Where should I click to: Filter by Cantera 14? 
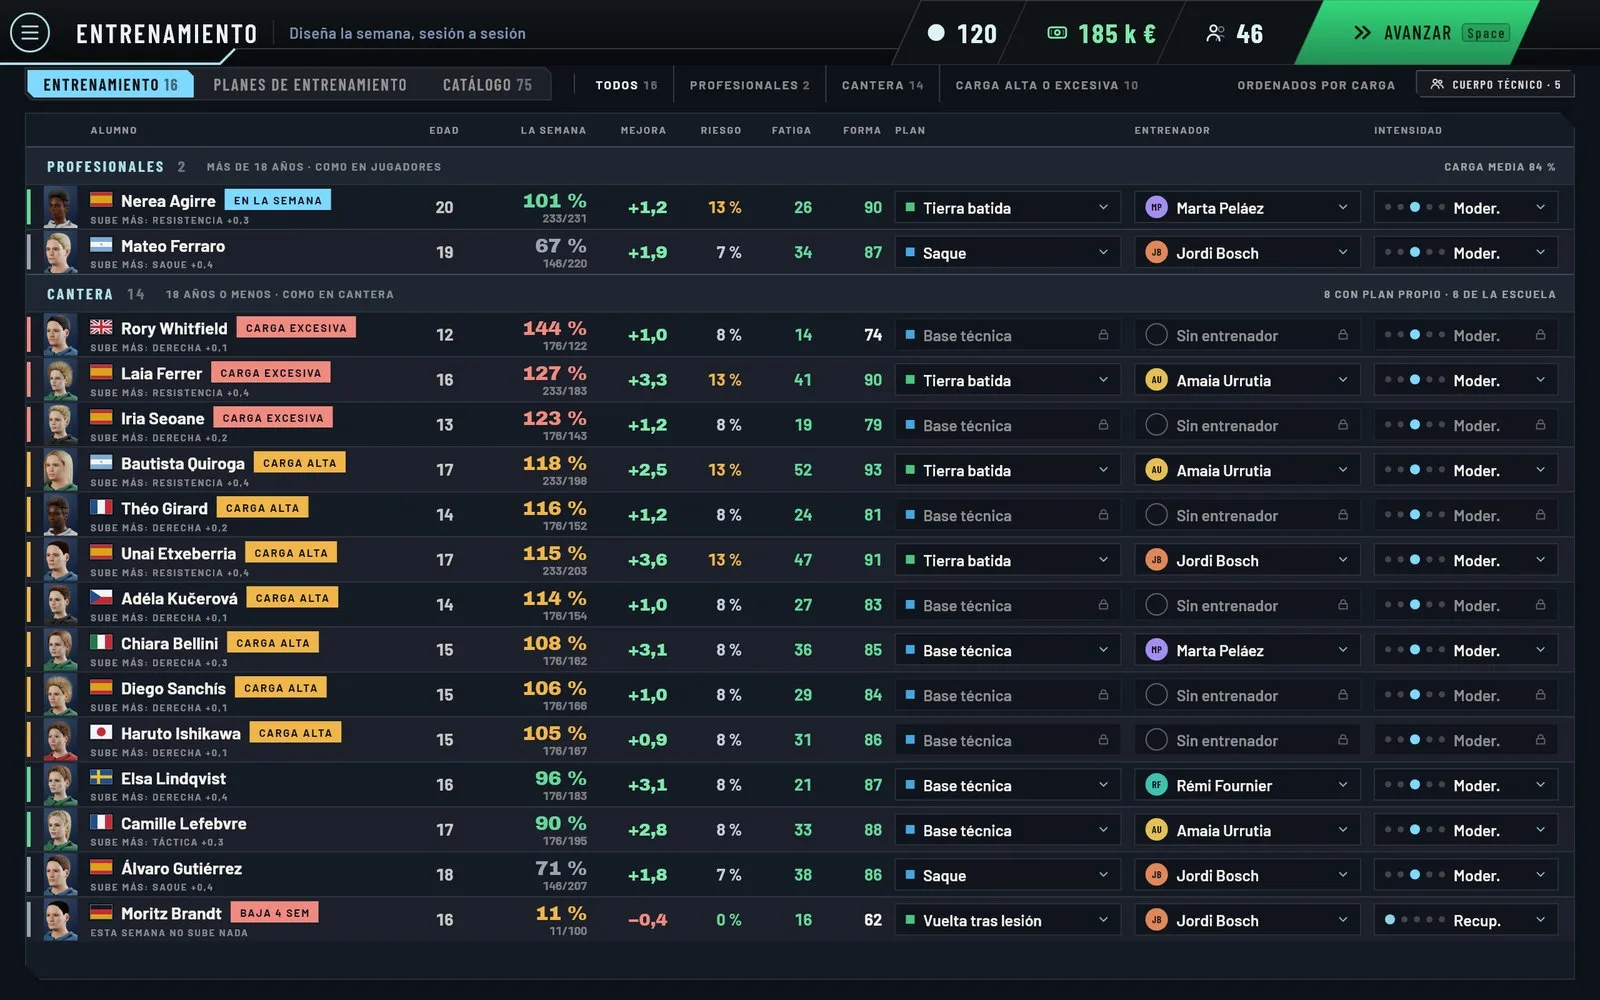[x=883, y=85]
